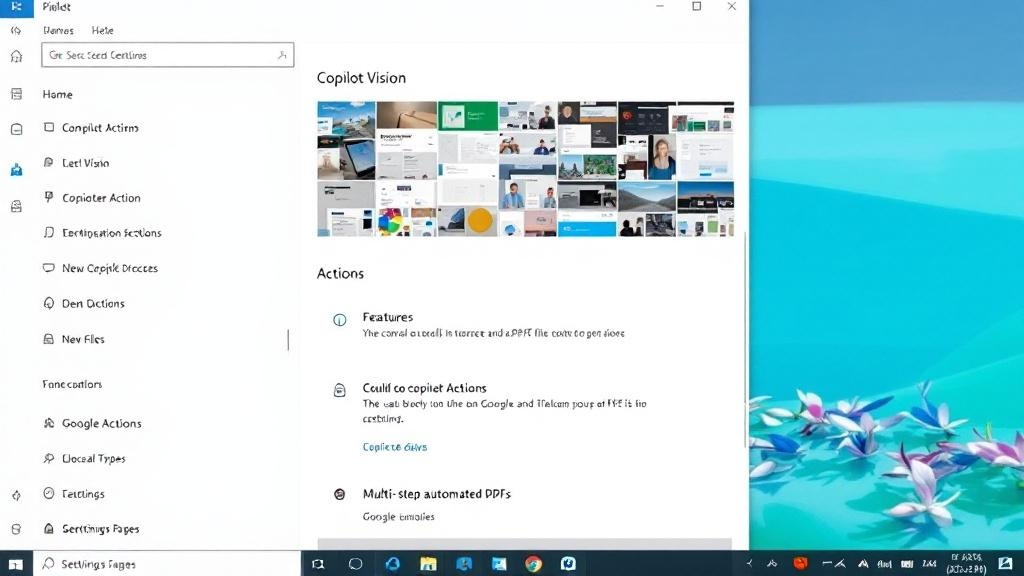Viewport: 1024px width, 576px height.
Task: Open the green thumbnail in Copilot Vision
Action: [x=468, y=116]
